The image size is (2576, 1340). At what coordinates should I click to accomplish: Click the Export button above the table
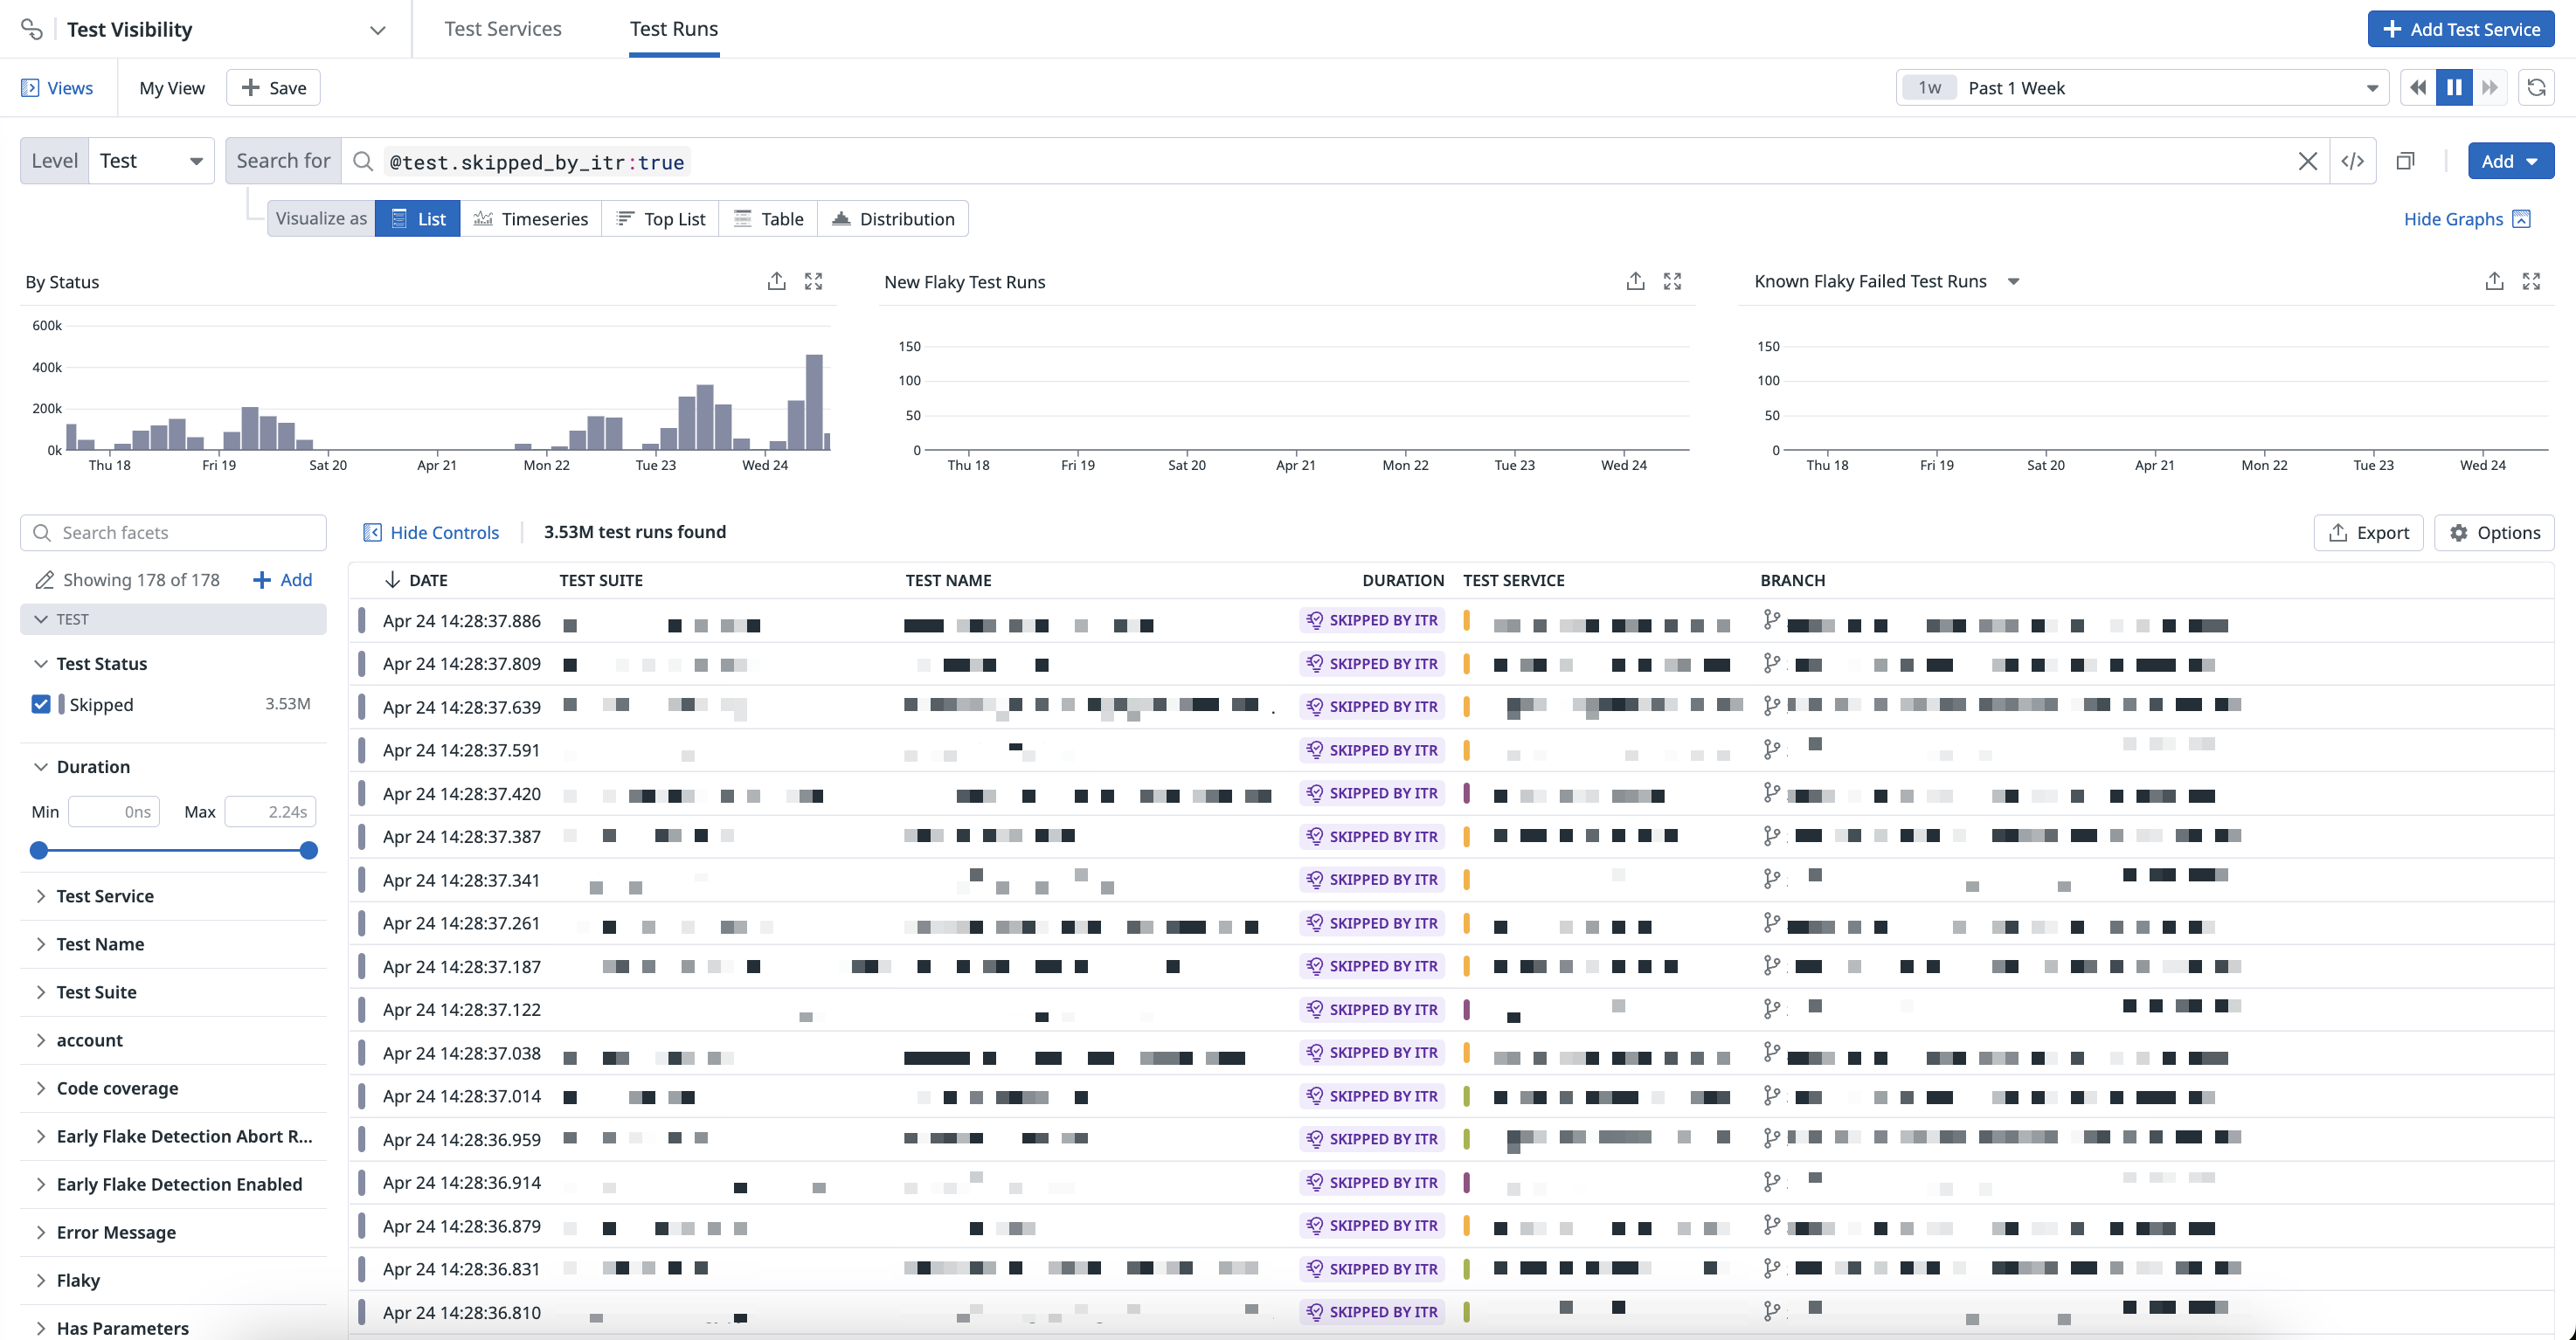[x=2369, y=533]
